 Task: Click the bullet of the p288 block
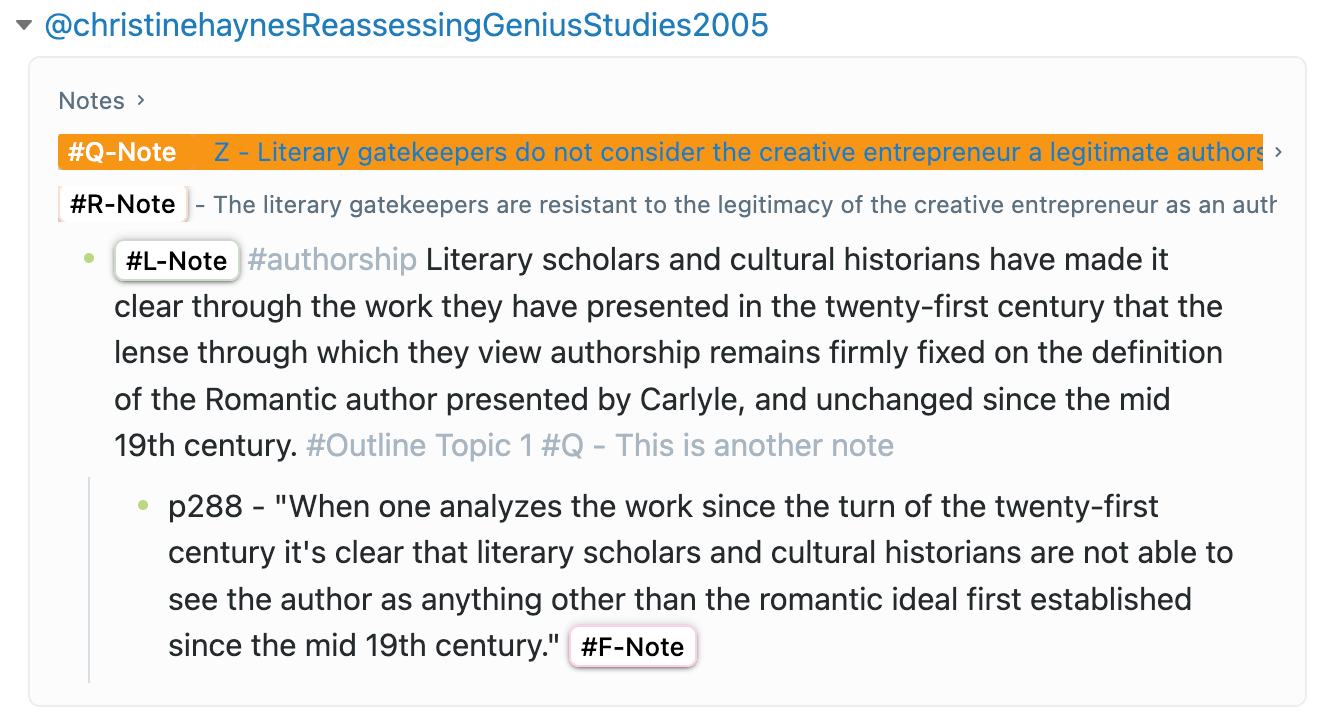pyautogui.click(x=143, y=505)
